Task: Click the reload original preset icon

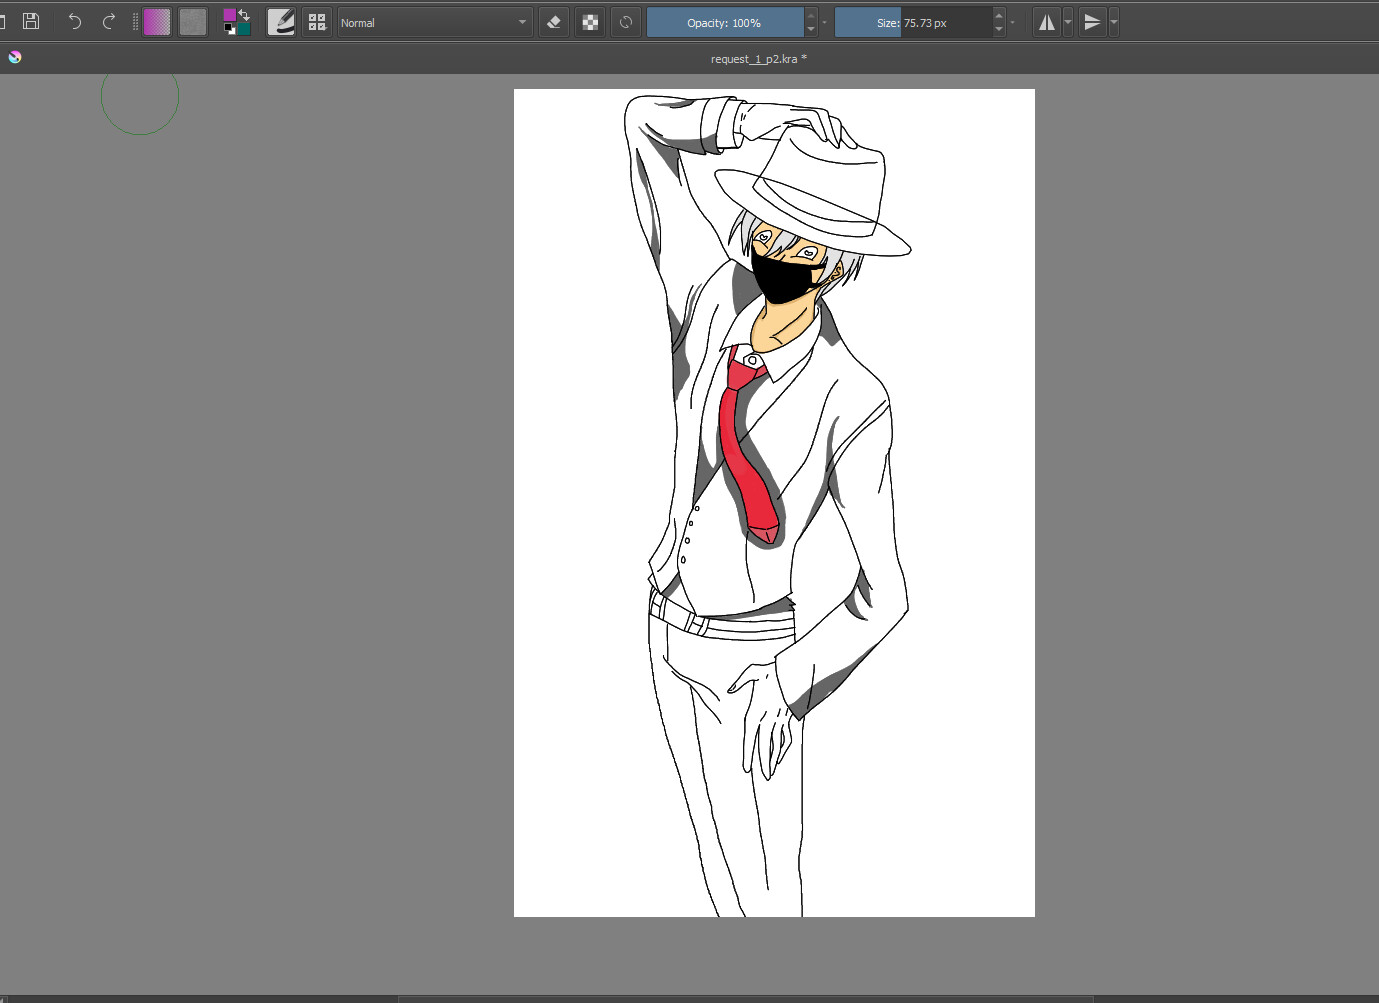Action: [x=626, y=21]
